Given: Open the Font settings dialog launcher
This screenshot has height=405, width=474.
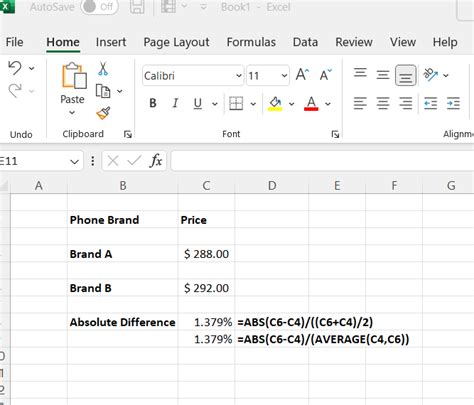Looking at the screenshot, I should tap(335, 134).
